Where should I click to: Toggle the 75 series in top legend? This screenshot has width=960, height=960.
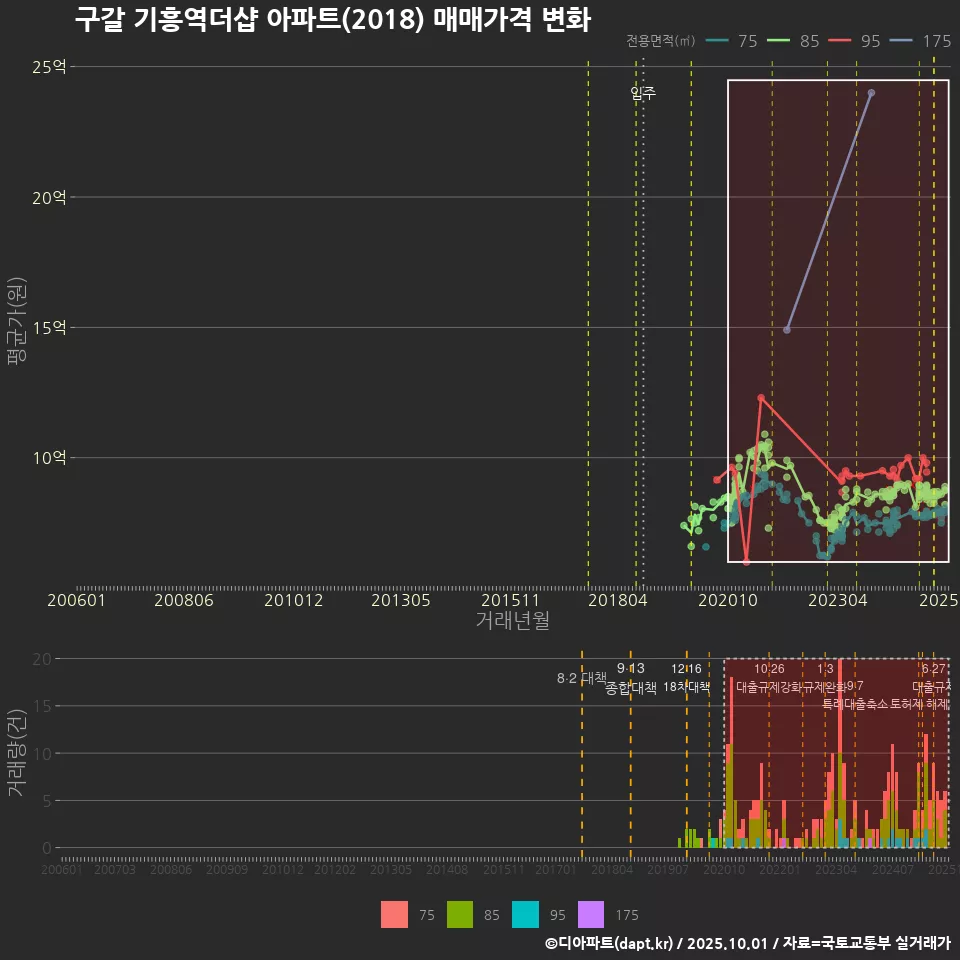[x=731, y=41]
